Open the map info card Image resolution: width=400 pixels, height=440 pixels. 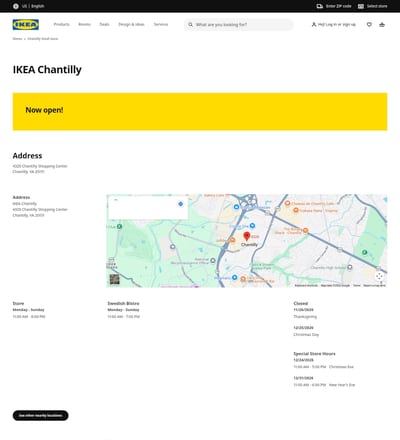point(148,207)
